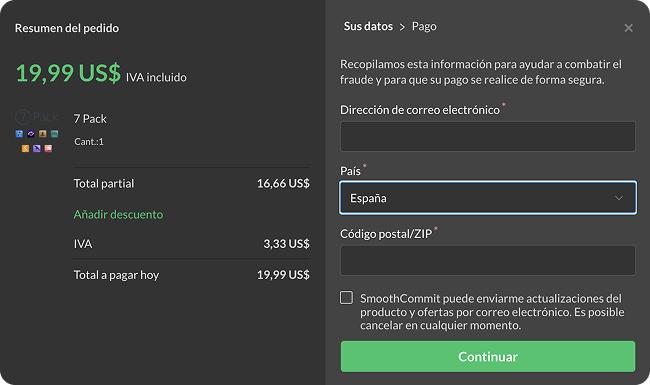
Task: Click the Resumen del pedido heading
Action: [x=67, y=28]
